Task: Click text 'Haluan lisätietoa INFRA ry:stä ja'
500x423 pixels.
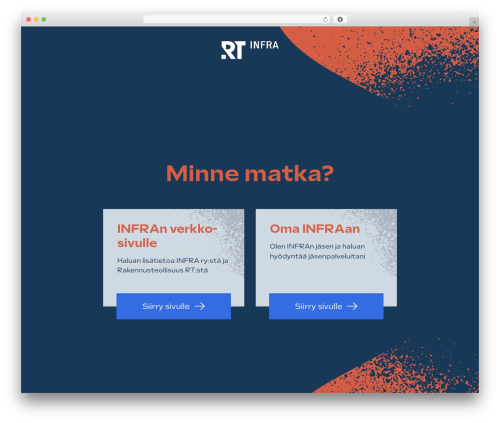Action: tap(173, 261)
